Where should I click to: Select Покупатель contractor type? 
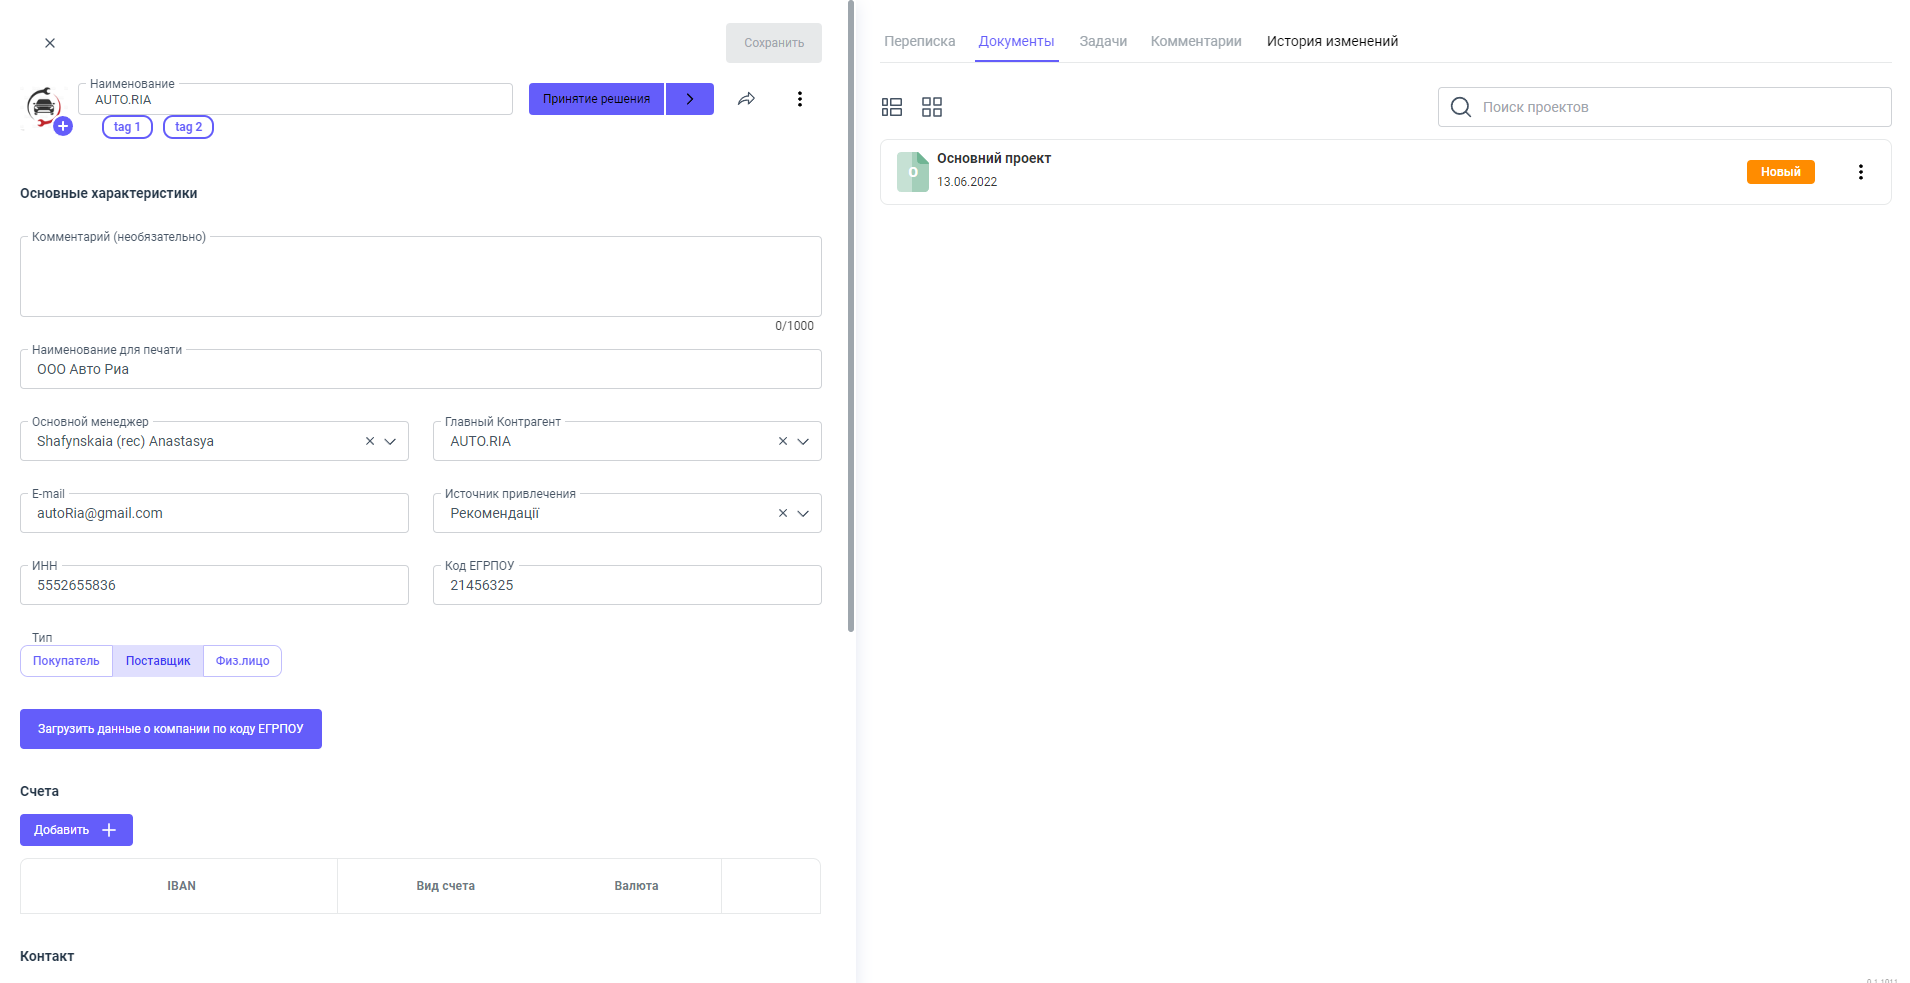click(x=66, y=661)
